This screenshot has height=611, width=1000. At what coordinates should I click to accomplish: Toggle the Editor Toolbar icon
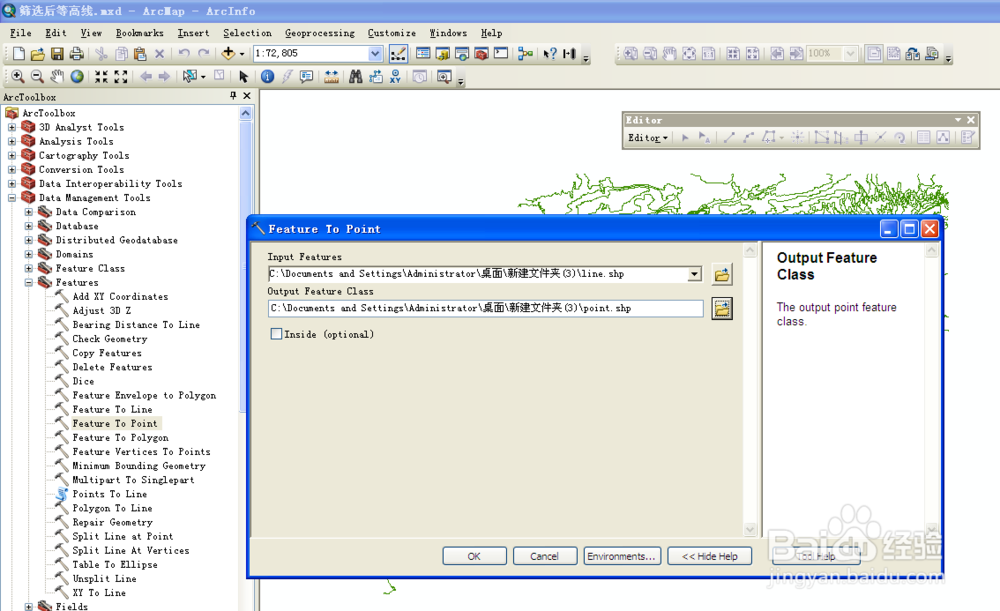coord(398,54)
